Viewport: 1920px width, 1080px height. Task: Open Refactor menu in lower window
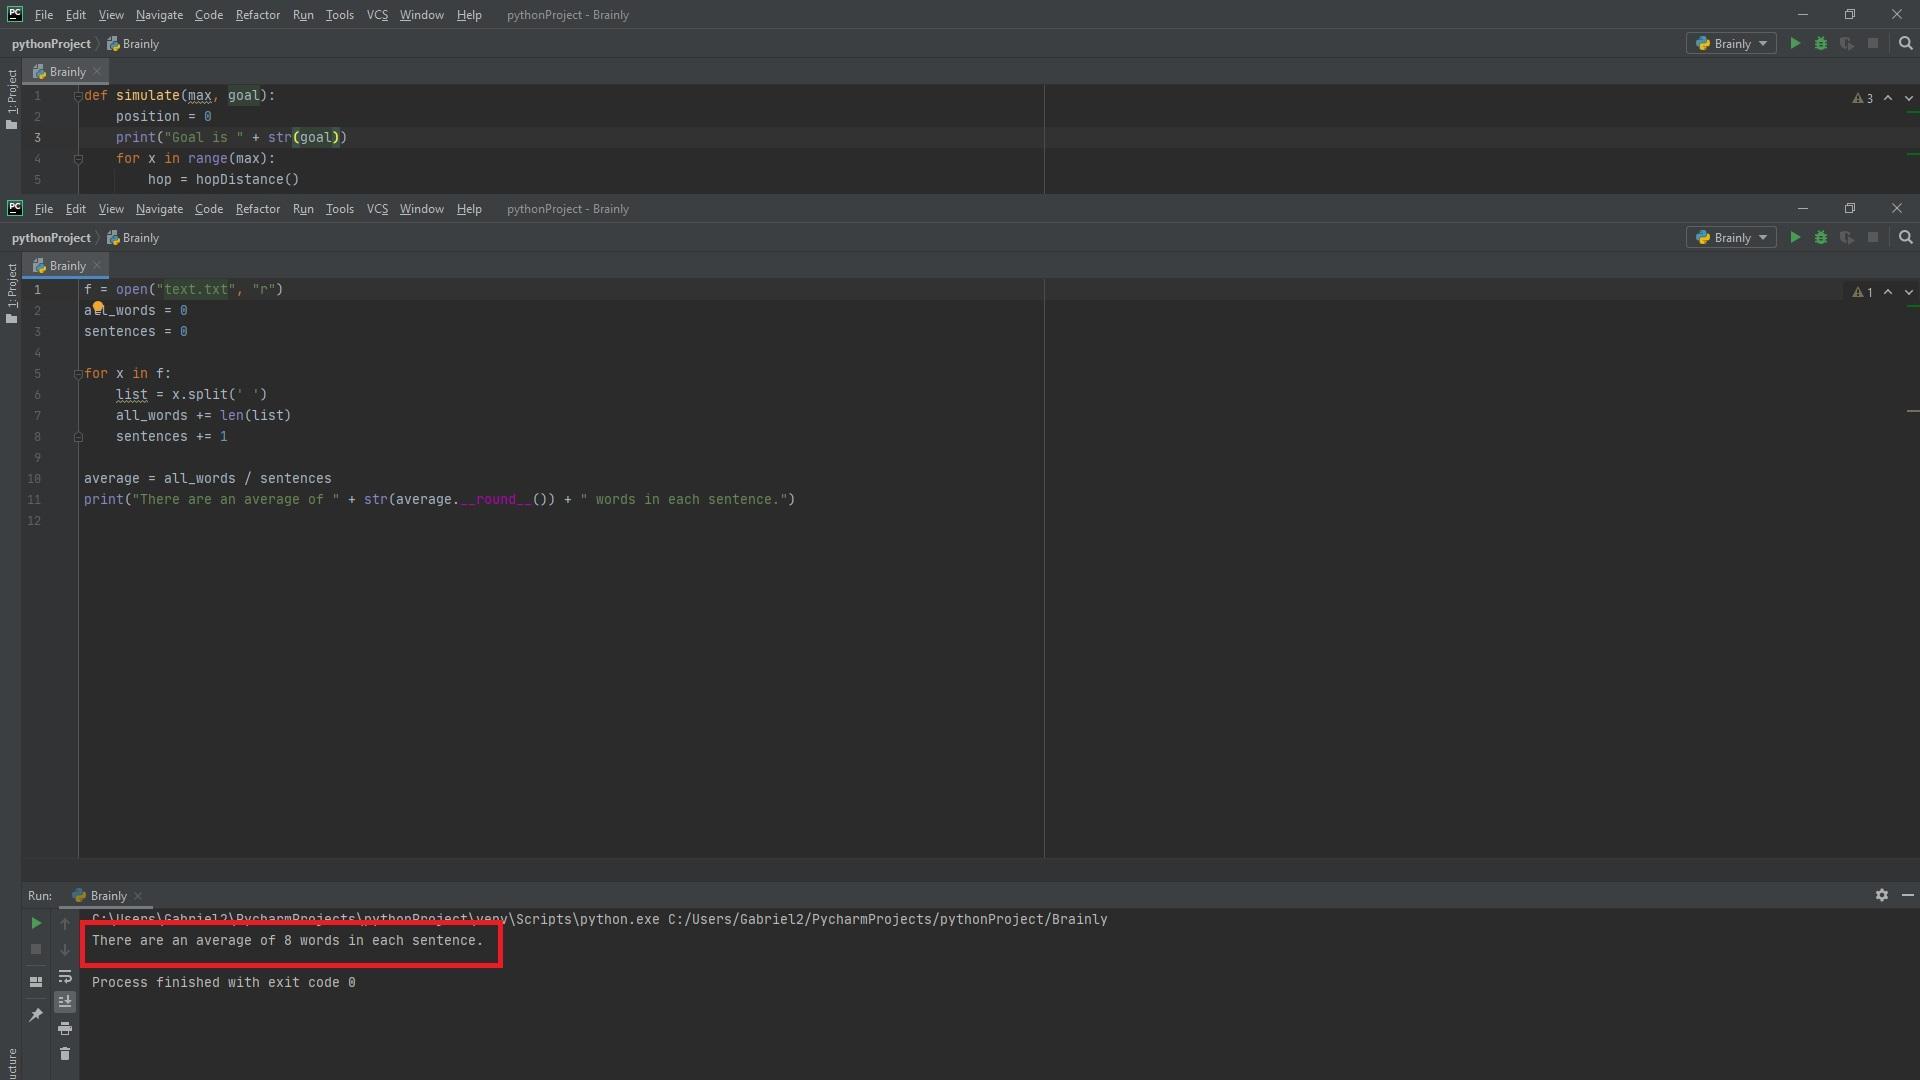click(x=257, y=209)
